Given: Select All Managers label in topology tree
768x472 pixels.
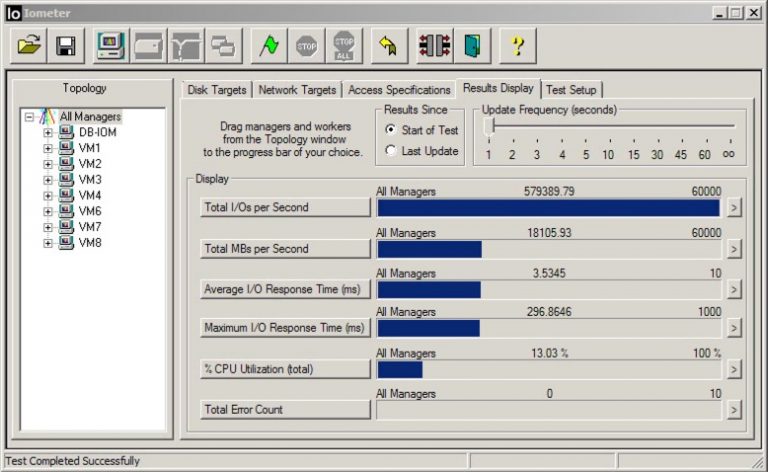Looking at the screenshot, I should (90, 117).
